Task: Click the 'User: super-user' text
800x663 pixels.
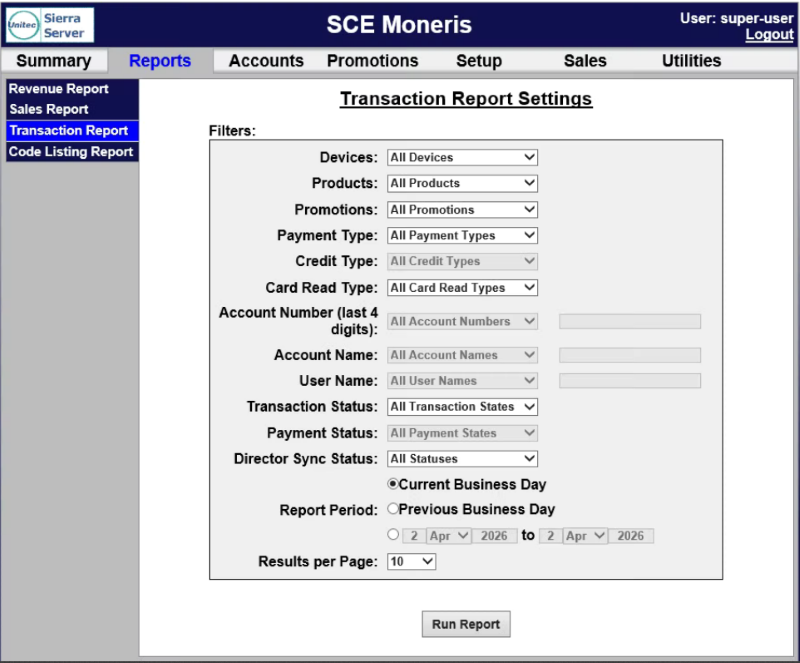Action: tap(737, 18)
